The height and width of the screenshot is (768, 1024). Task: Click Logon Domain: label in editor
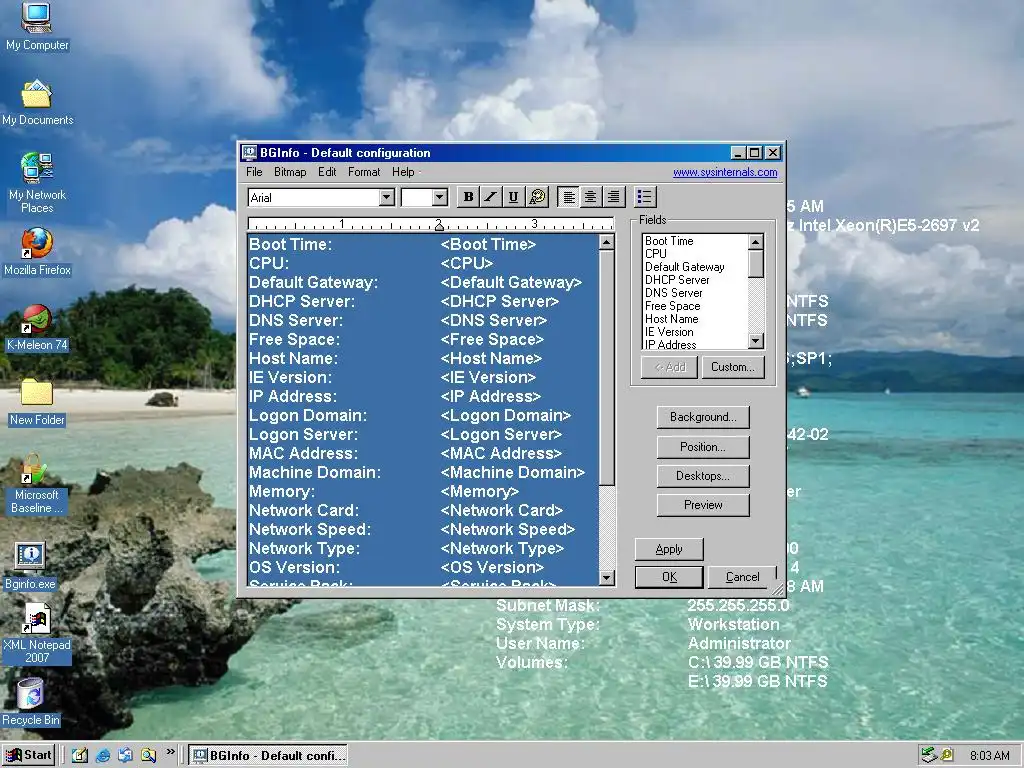(308, 415)
